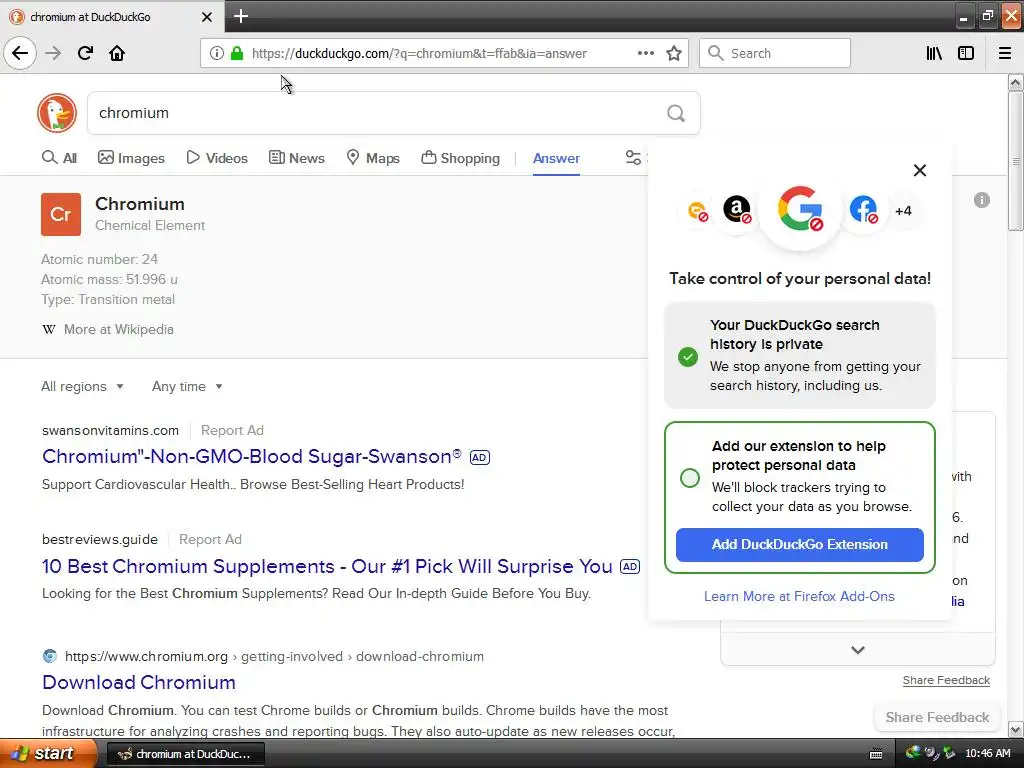This screenshot has width=1024, height=768.
Task: Click the blocked Amazon tracker icon
Action: (737, 210)
